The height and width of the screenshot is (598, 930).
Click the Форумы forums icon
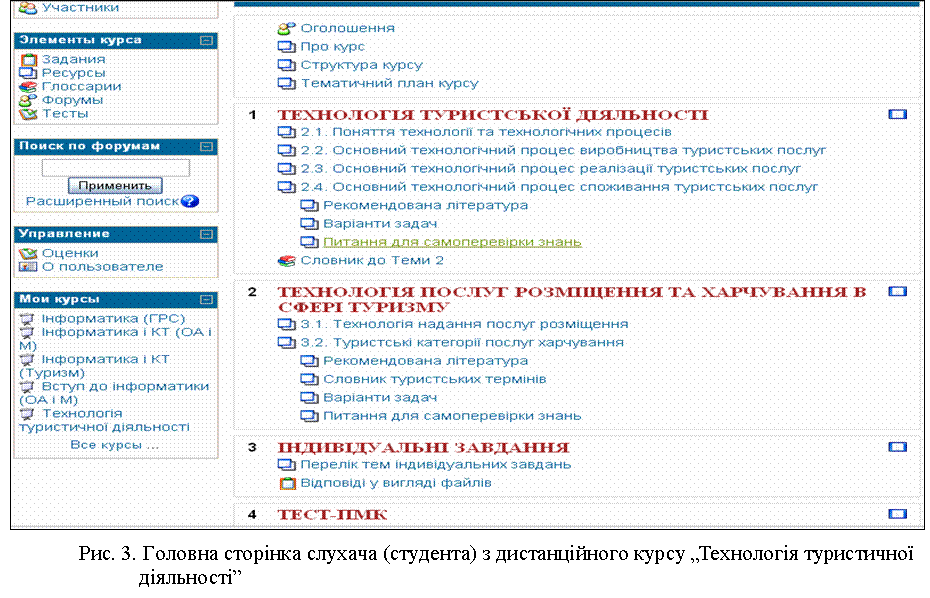[28, 100]
